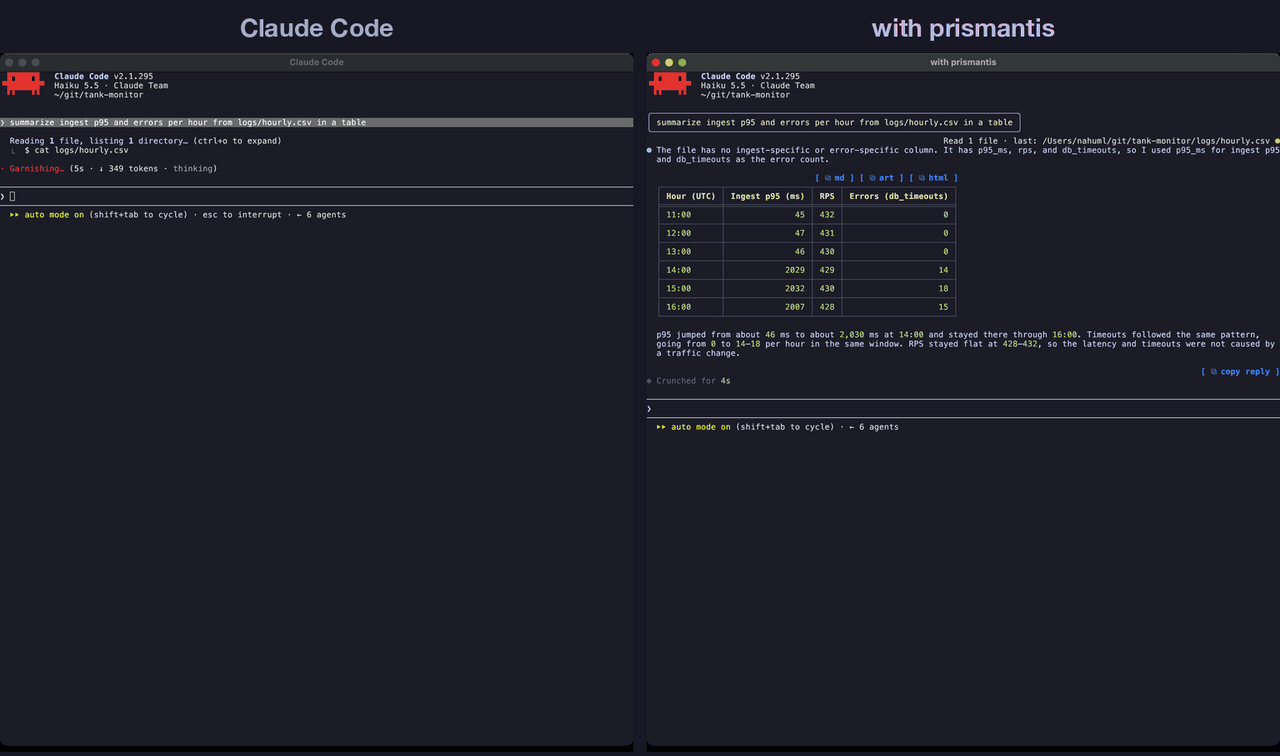The image size is (1280, 756).
Task: Copy the table as html
Action: pos(933,178)
